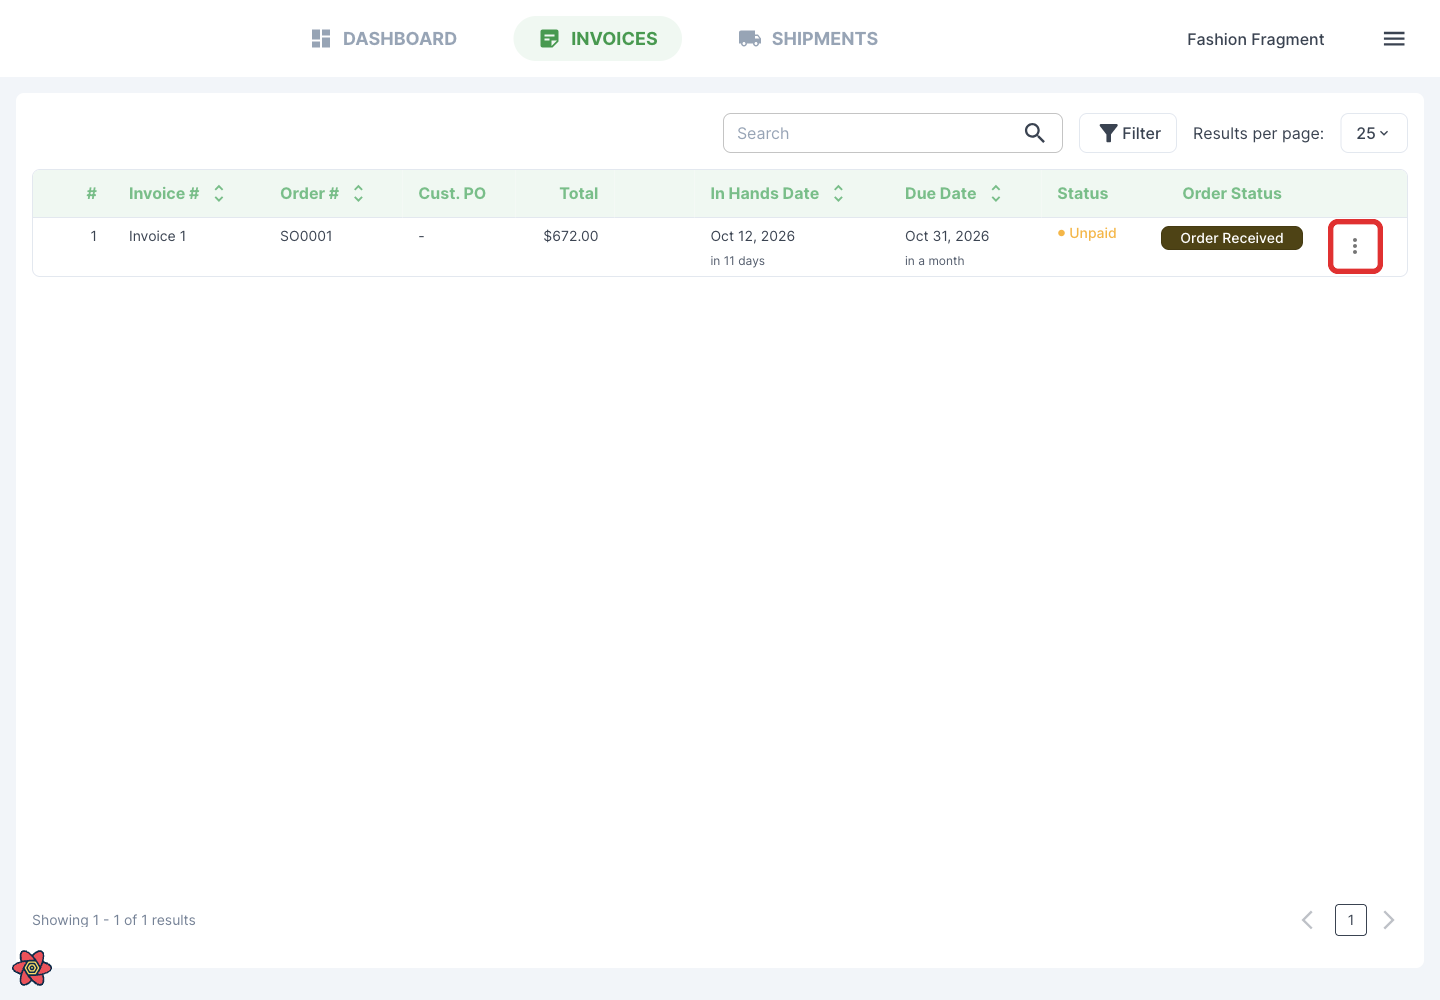Switch to the Dashboard tab
1440x1000 pixels.
pyautogui.click(x=384, y=39)
